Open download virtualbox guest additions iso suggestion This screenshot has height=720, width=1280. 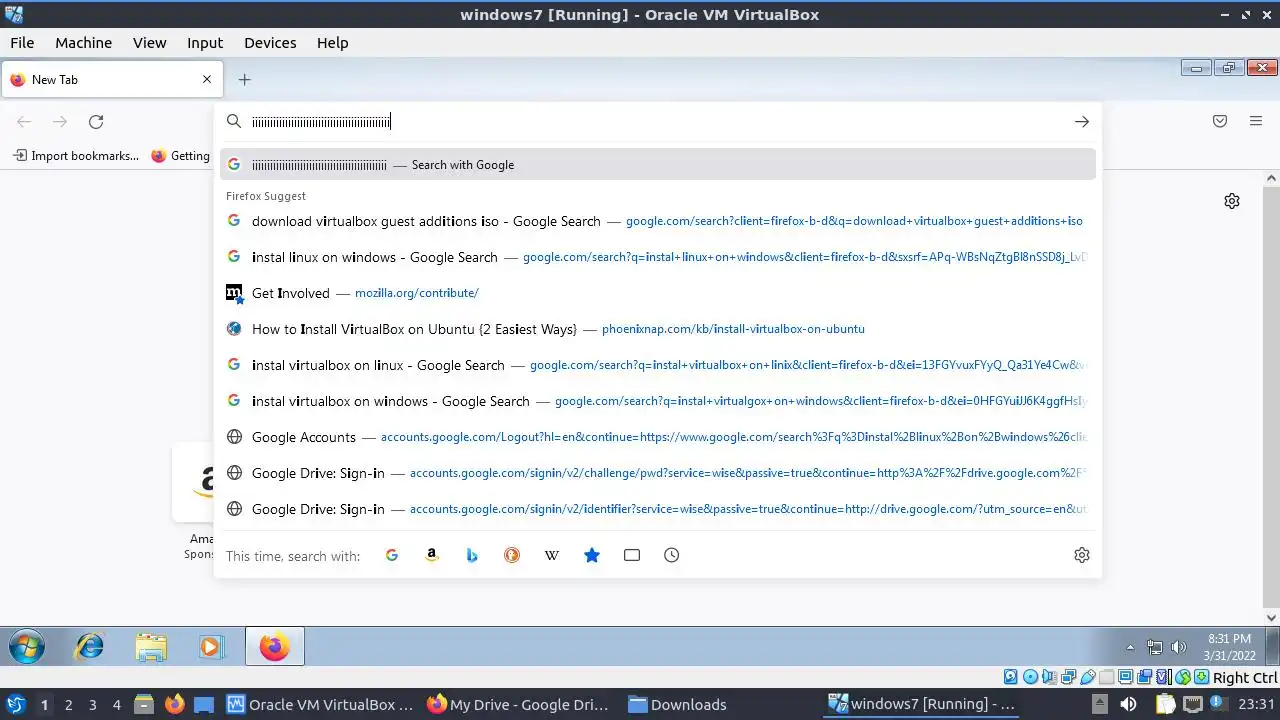click(658, 221)
